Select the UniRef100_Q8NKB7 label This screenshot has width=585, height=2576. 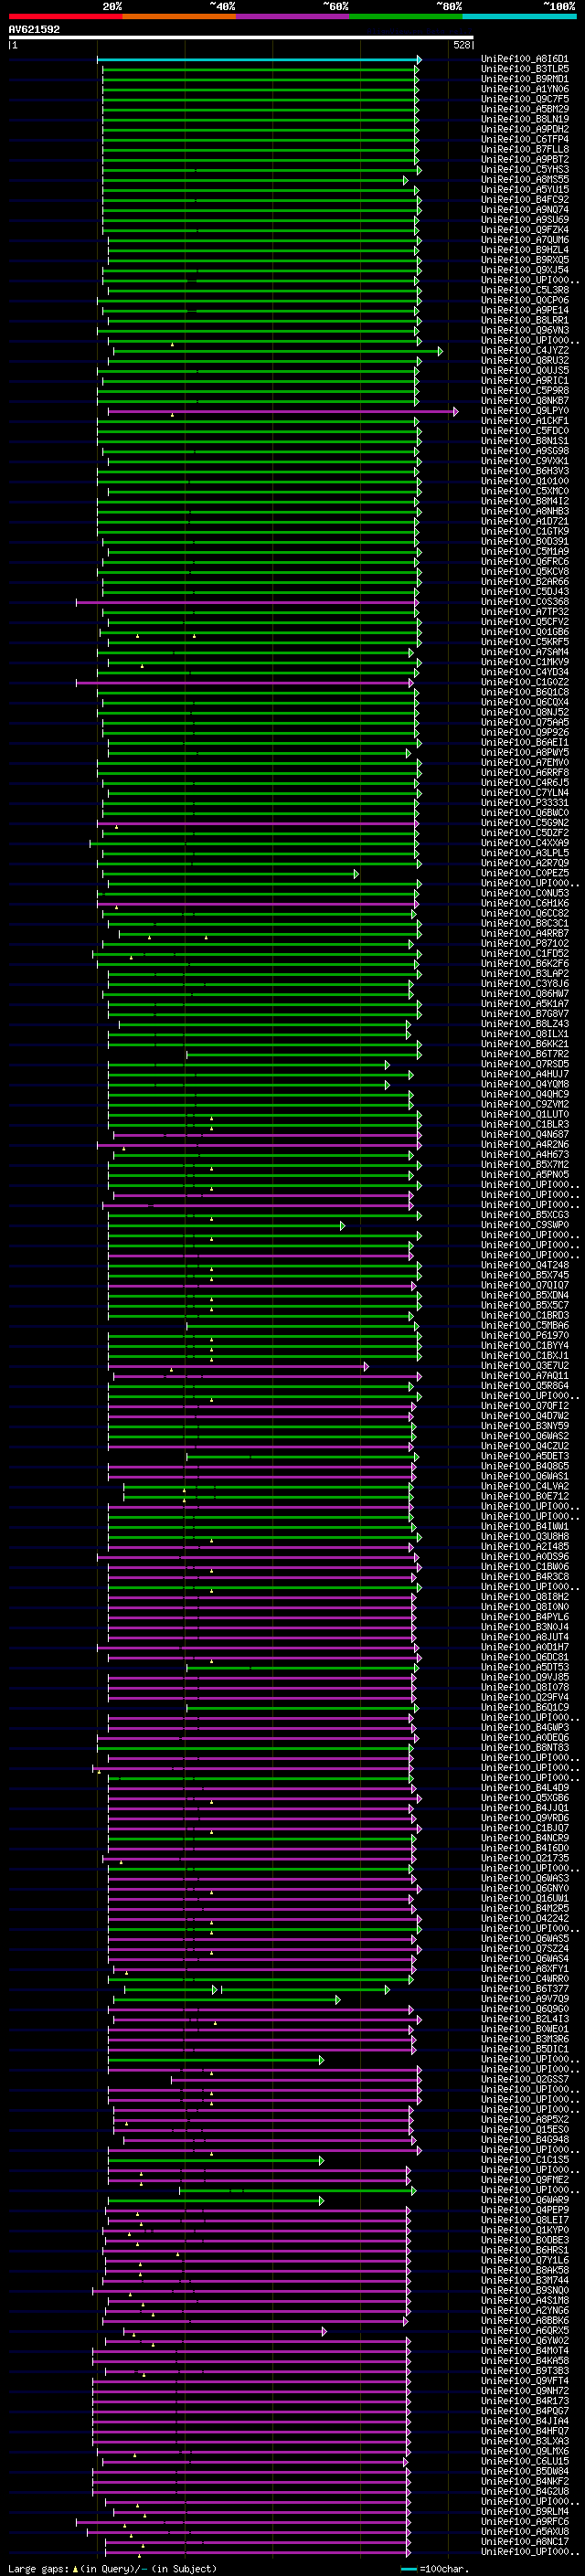(x=525, y=401)
